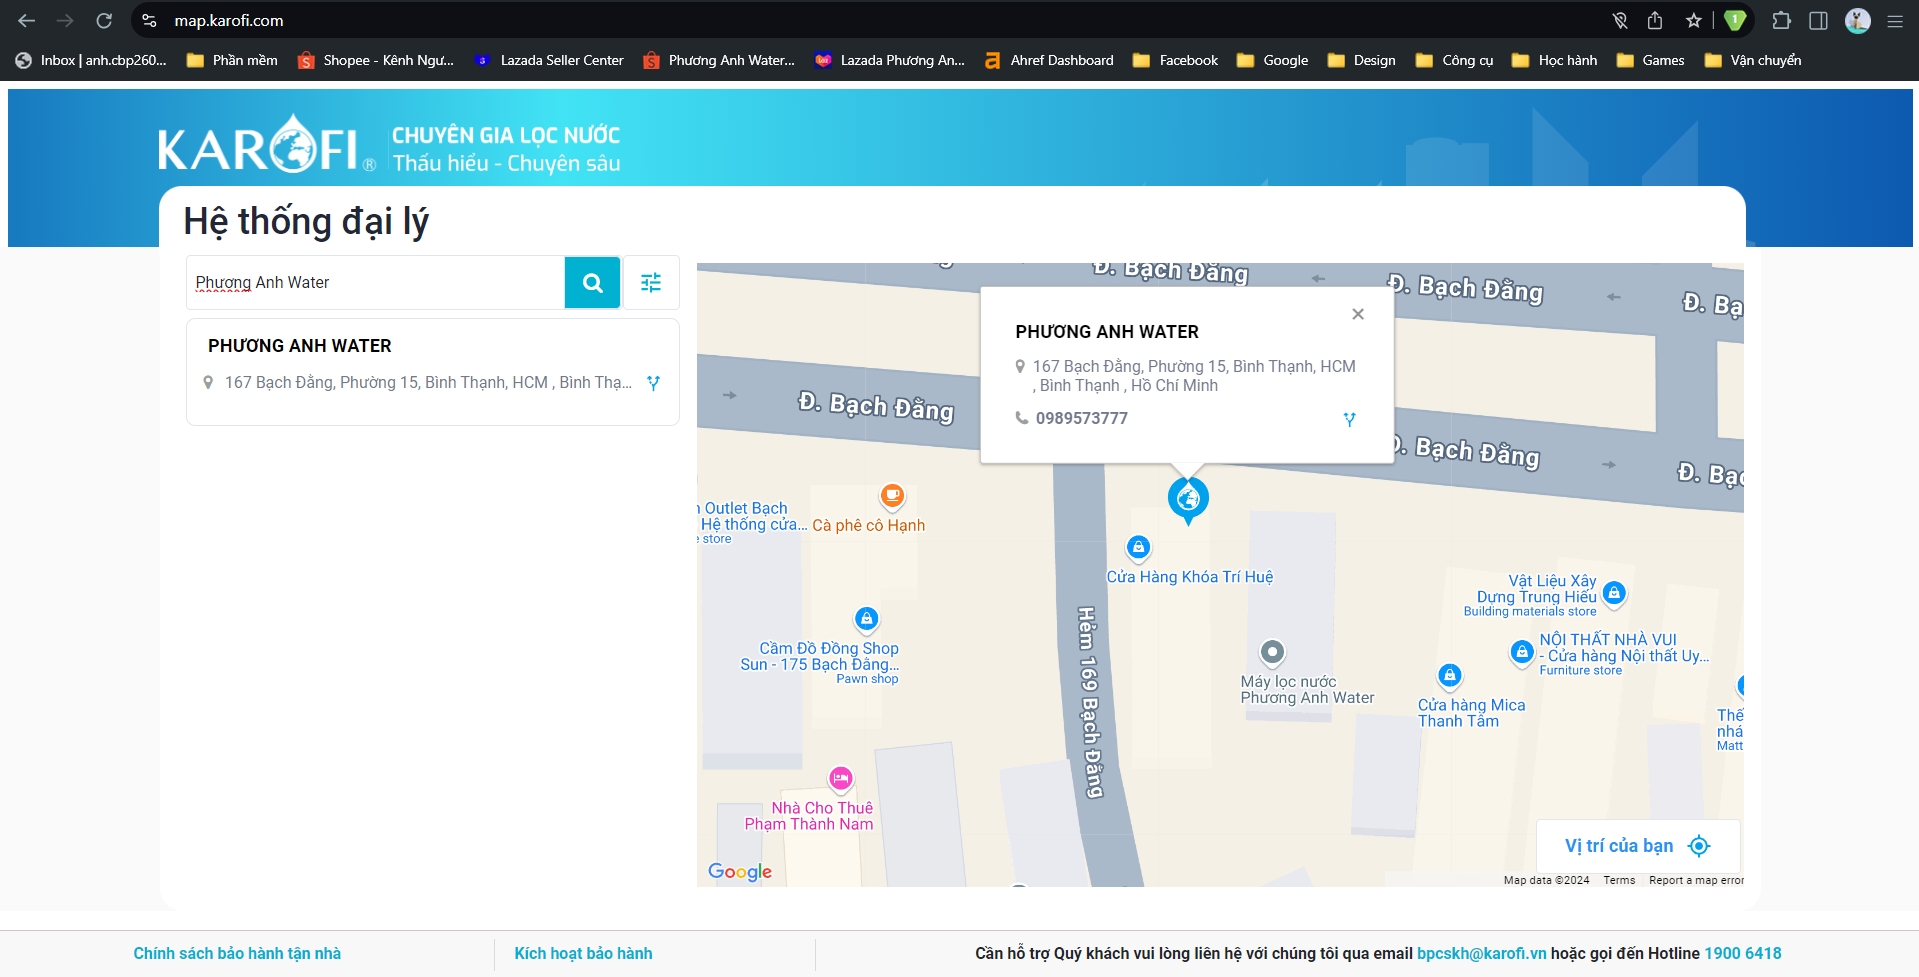Open the Facebook bookmark folder
The image size is (1919, 977).
(x=1176, y=60)
